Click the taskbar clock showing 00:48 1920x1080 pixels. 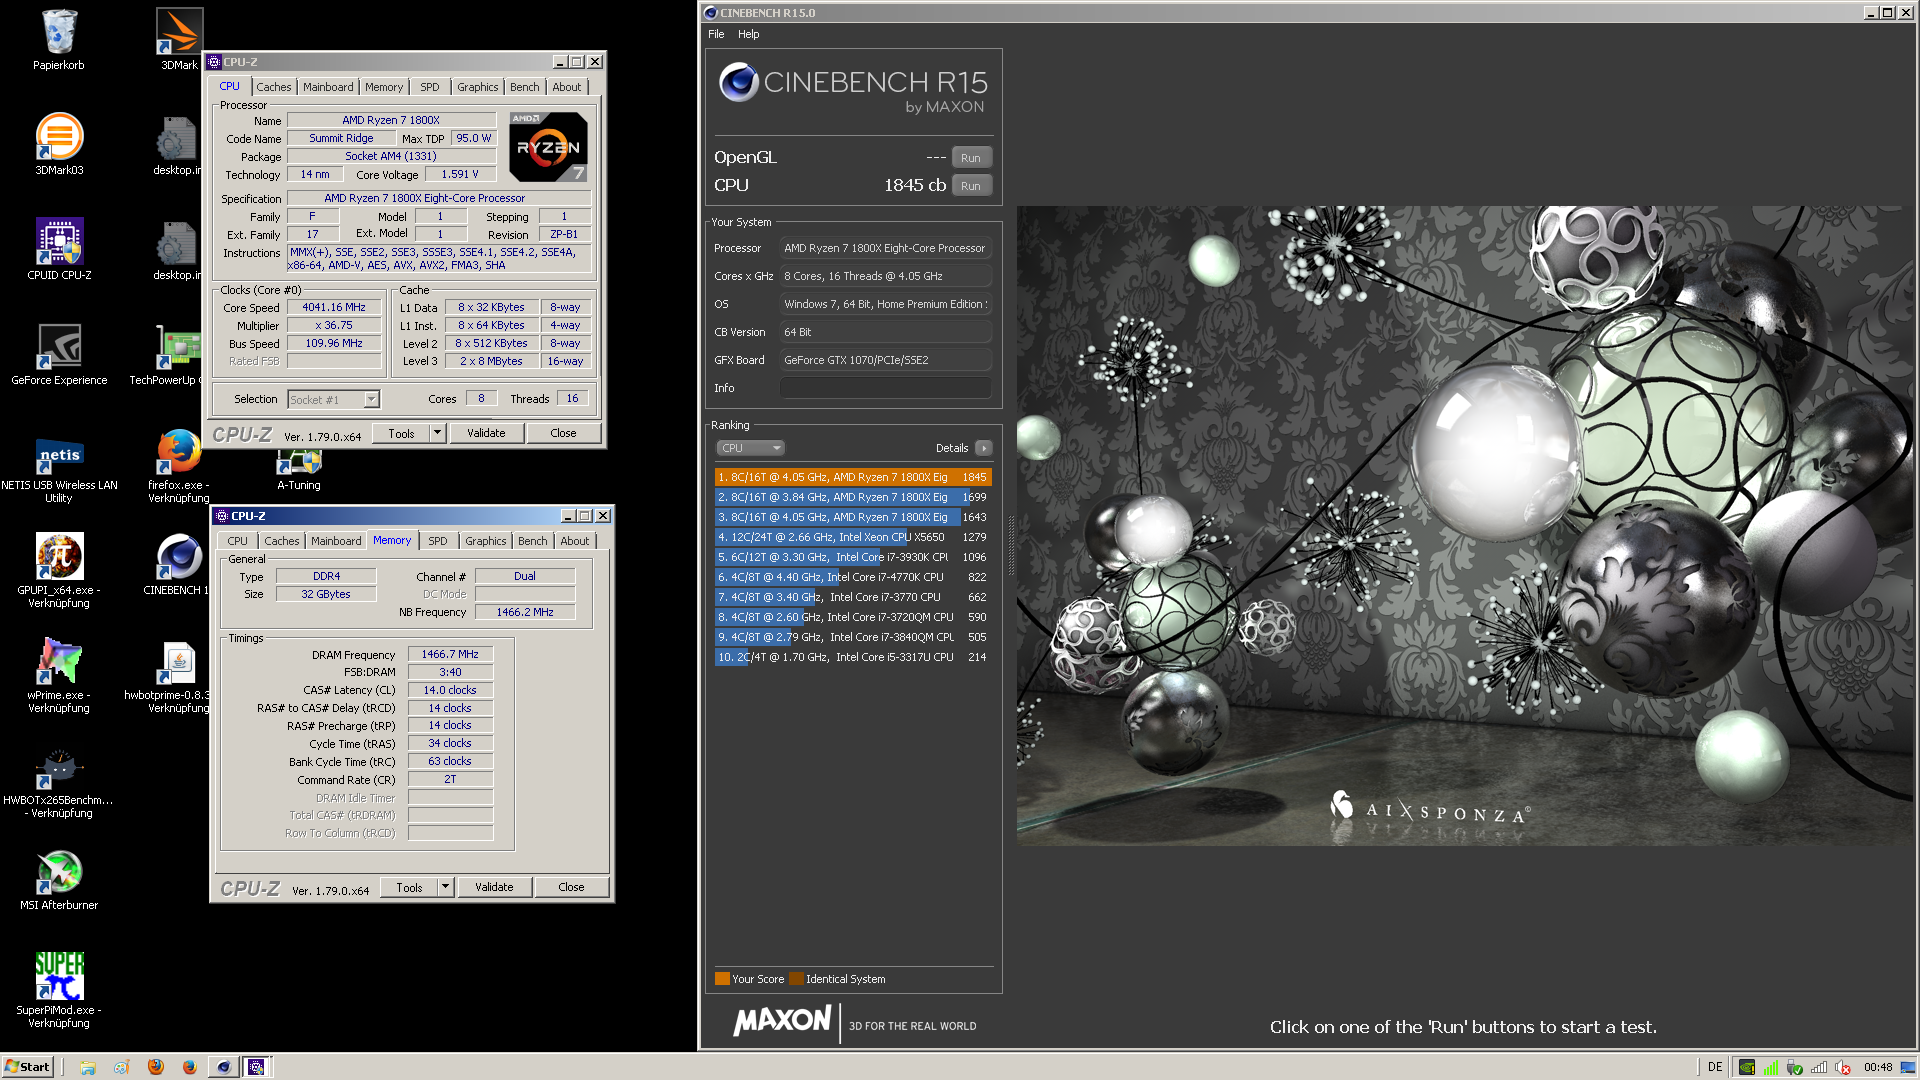pyautogui.click(x=1878, y=1067)
